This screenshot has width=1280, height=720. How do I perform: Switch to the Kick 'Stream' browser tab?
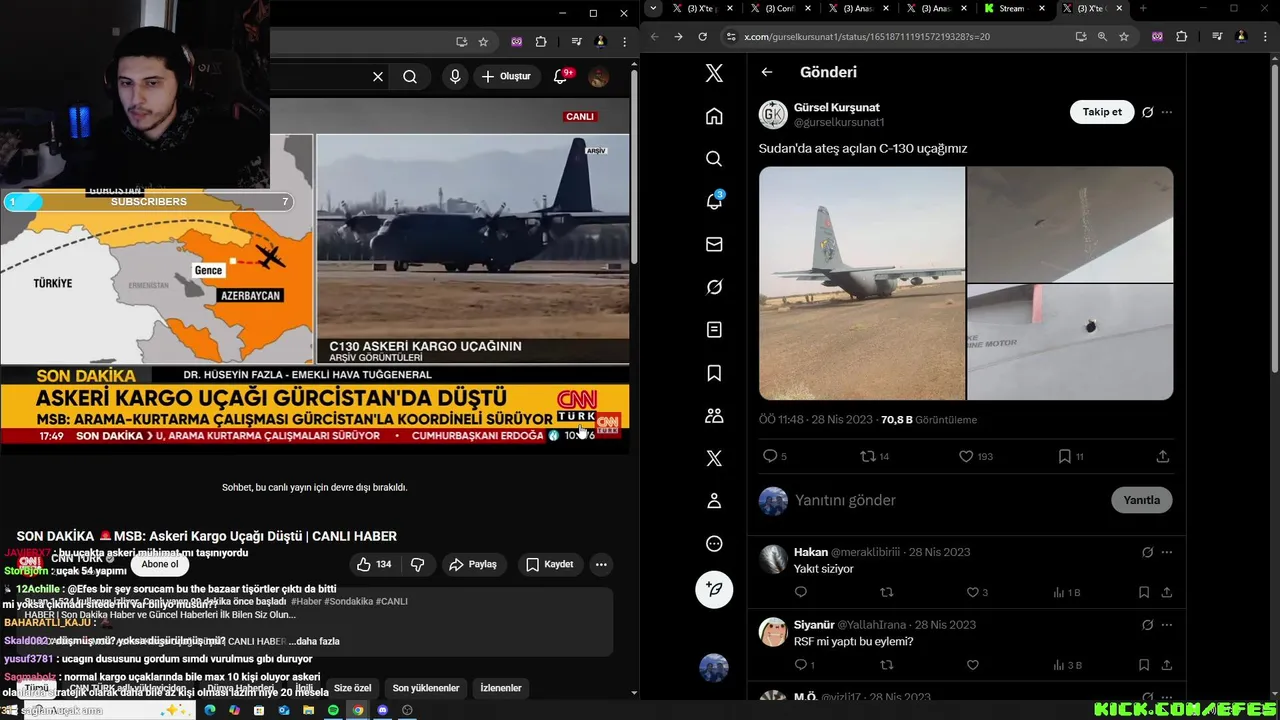click(1014, 9)
